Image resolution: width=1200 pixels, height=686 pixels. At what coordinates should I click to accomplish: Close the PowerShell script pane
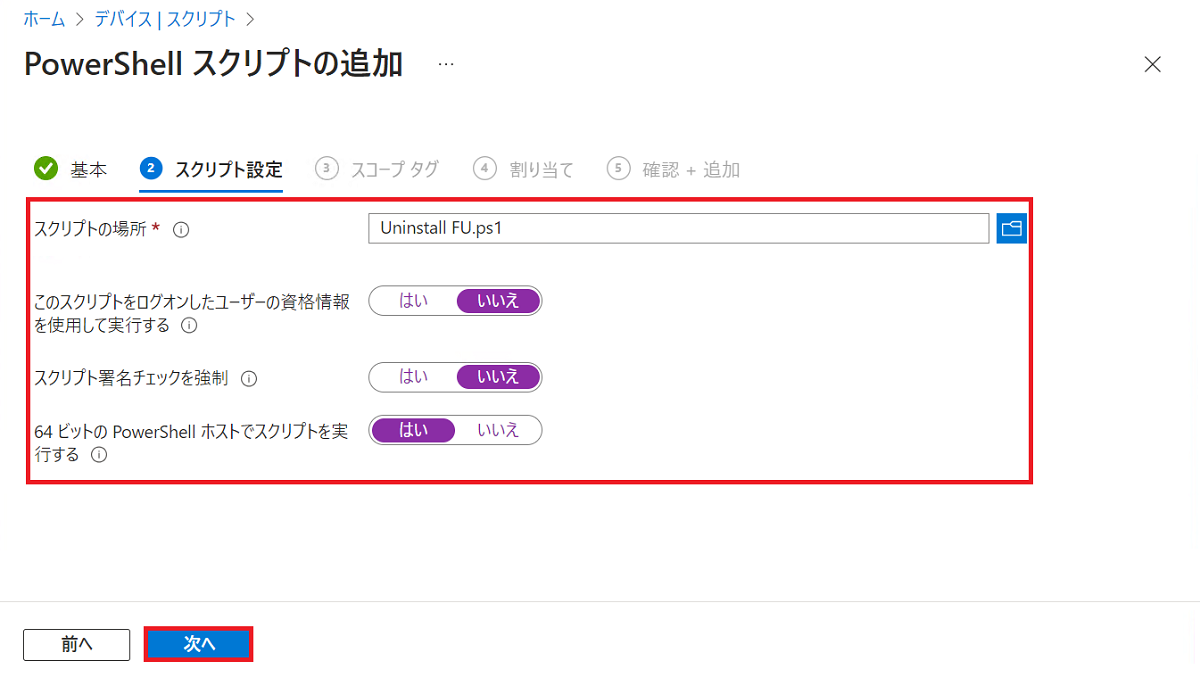tap(1152, 65)
